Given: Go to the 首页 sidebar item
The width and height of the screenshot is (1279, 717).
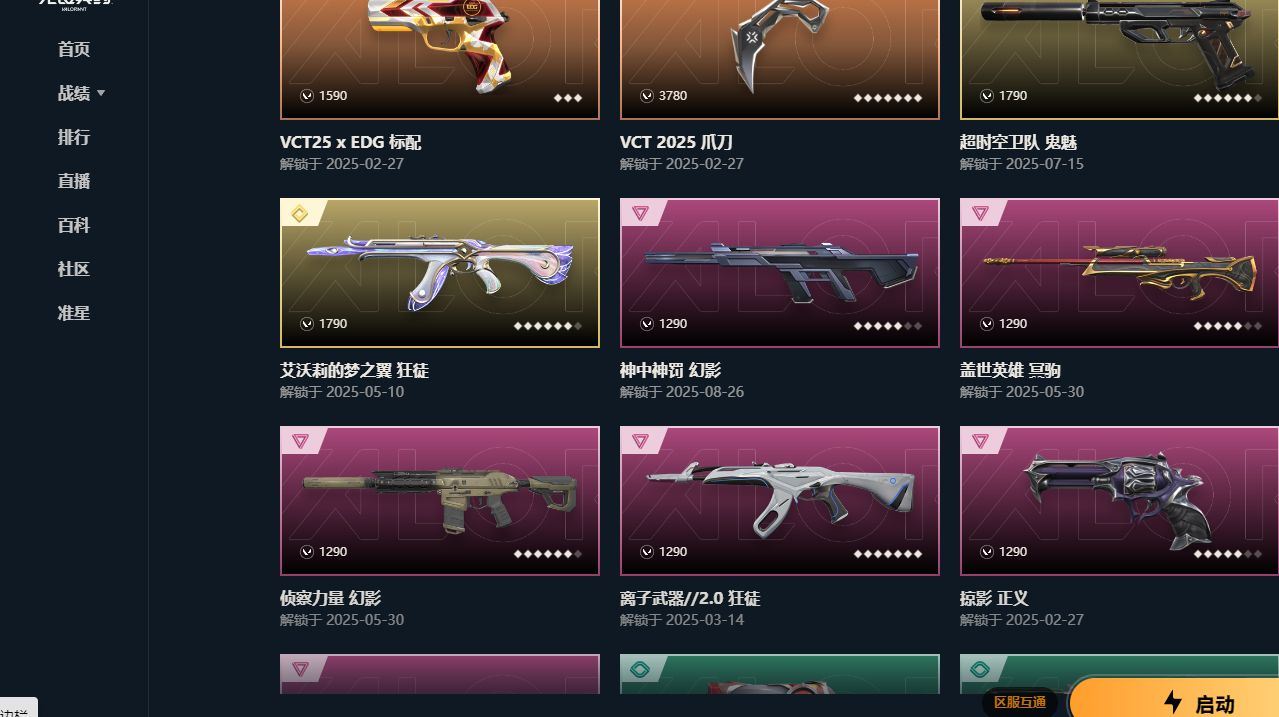Looking at the screenshot, I should (74, 49).
